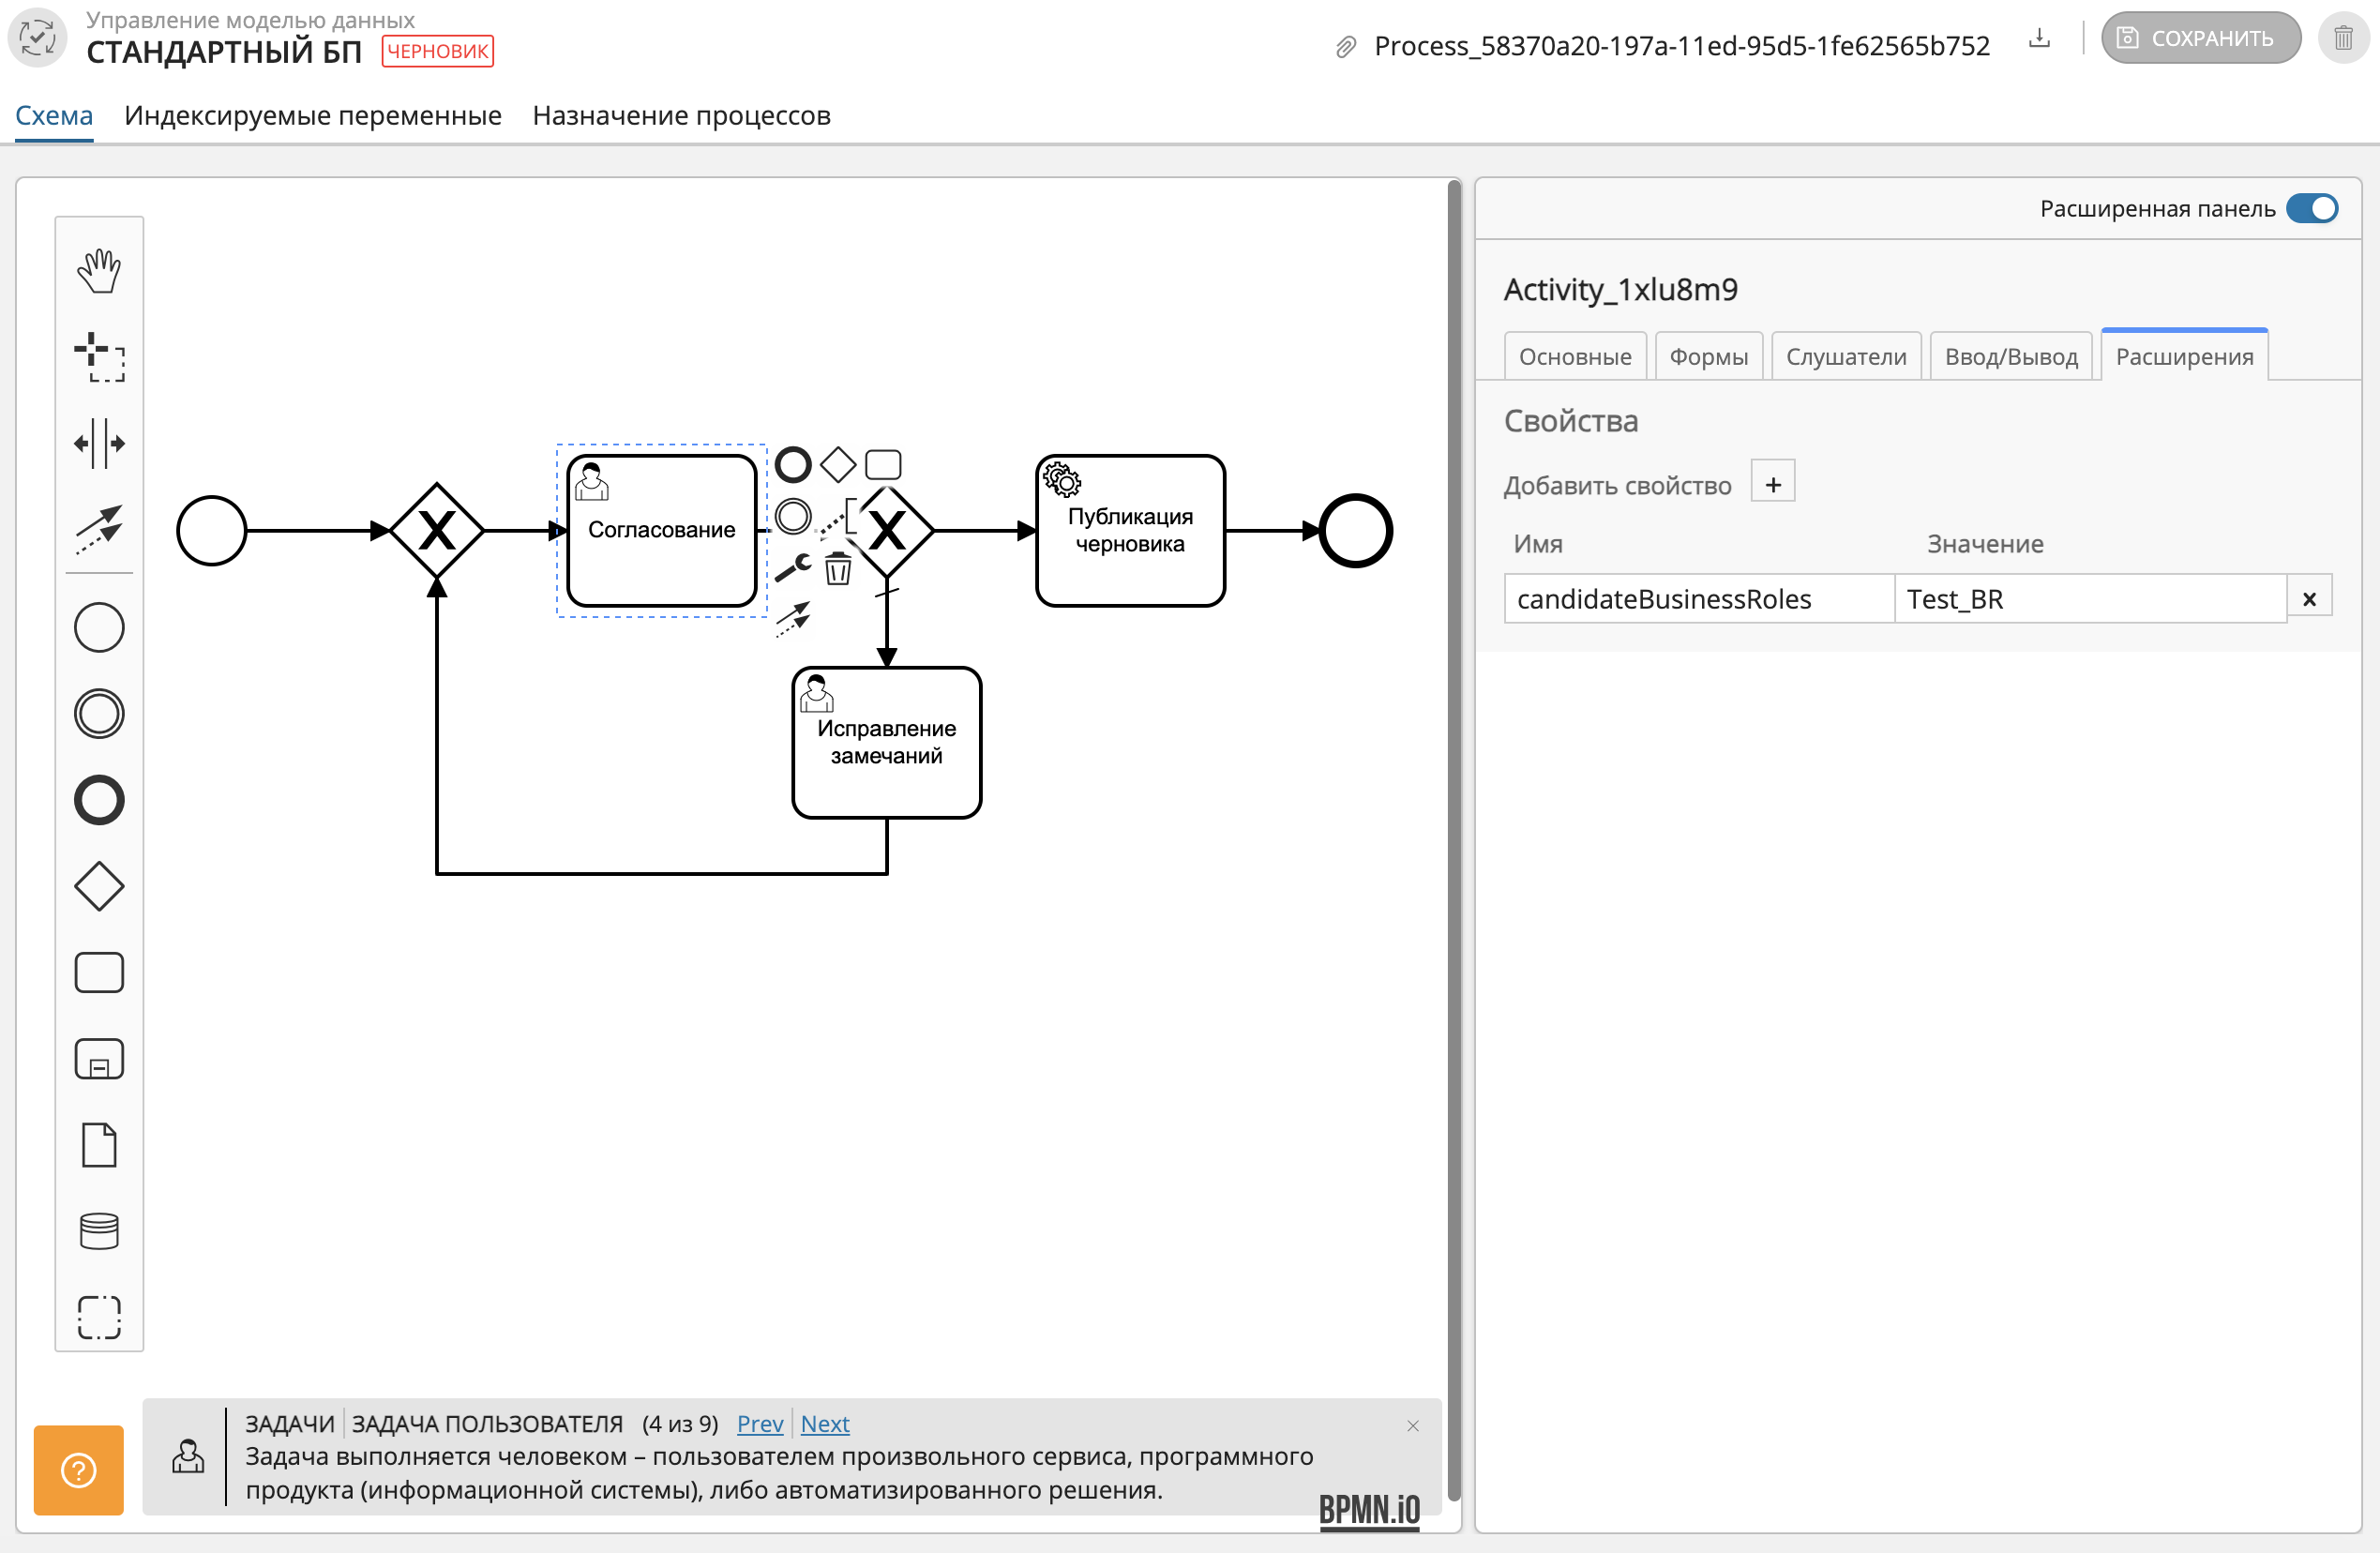Create expanded subprocess from palette
The image size is (2380, 1553).
[x=99, y=1059]
